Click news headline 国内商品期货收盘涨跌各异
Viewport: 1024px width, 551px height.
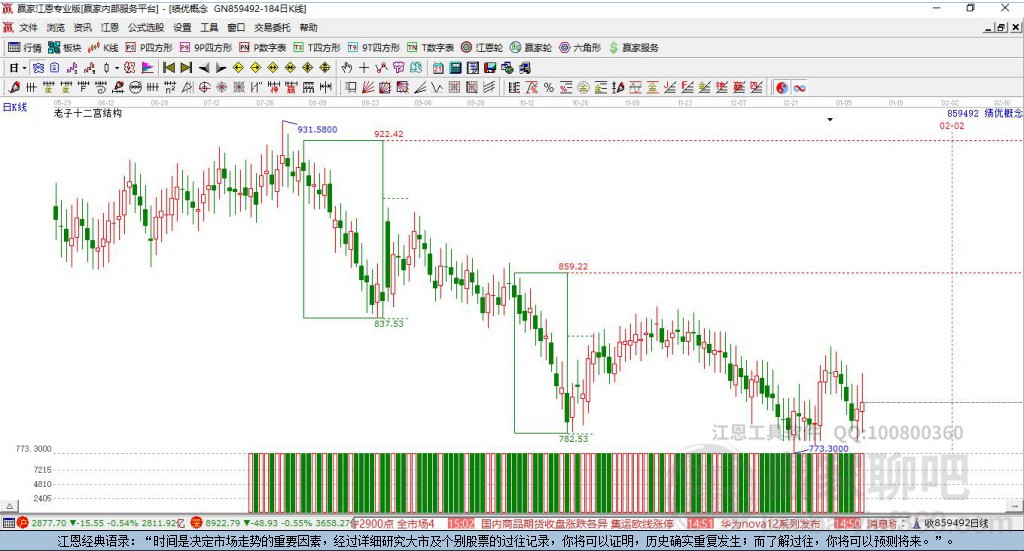click(543, 524)
